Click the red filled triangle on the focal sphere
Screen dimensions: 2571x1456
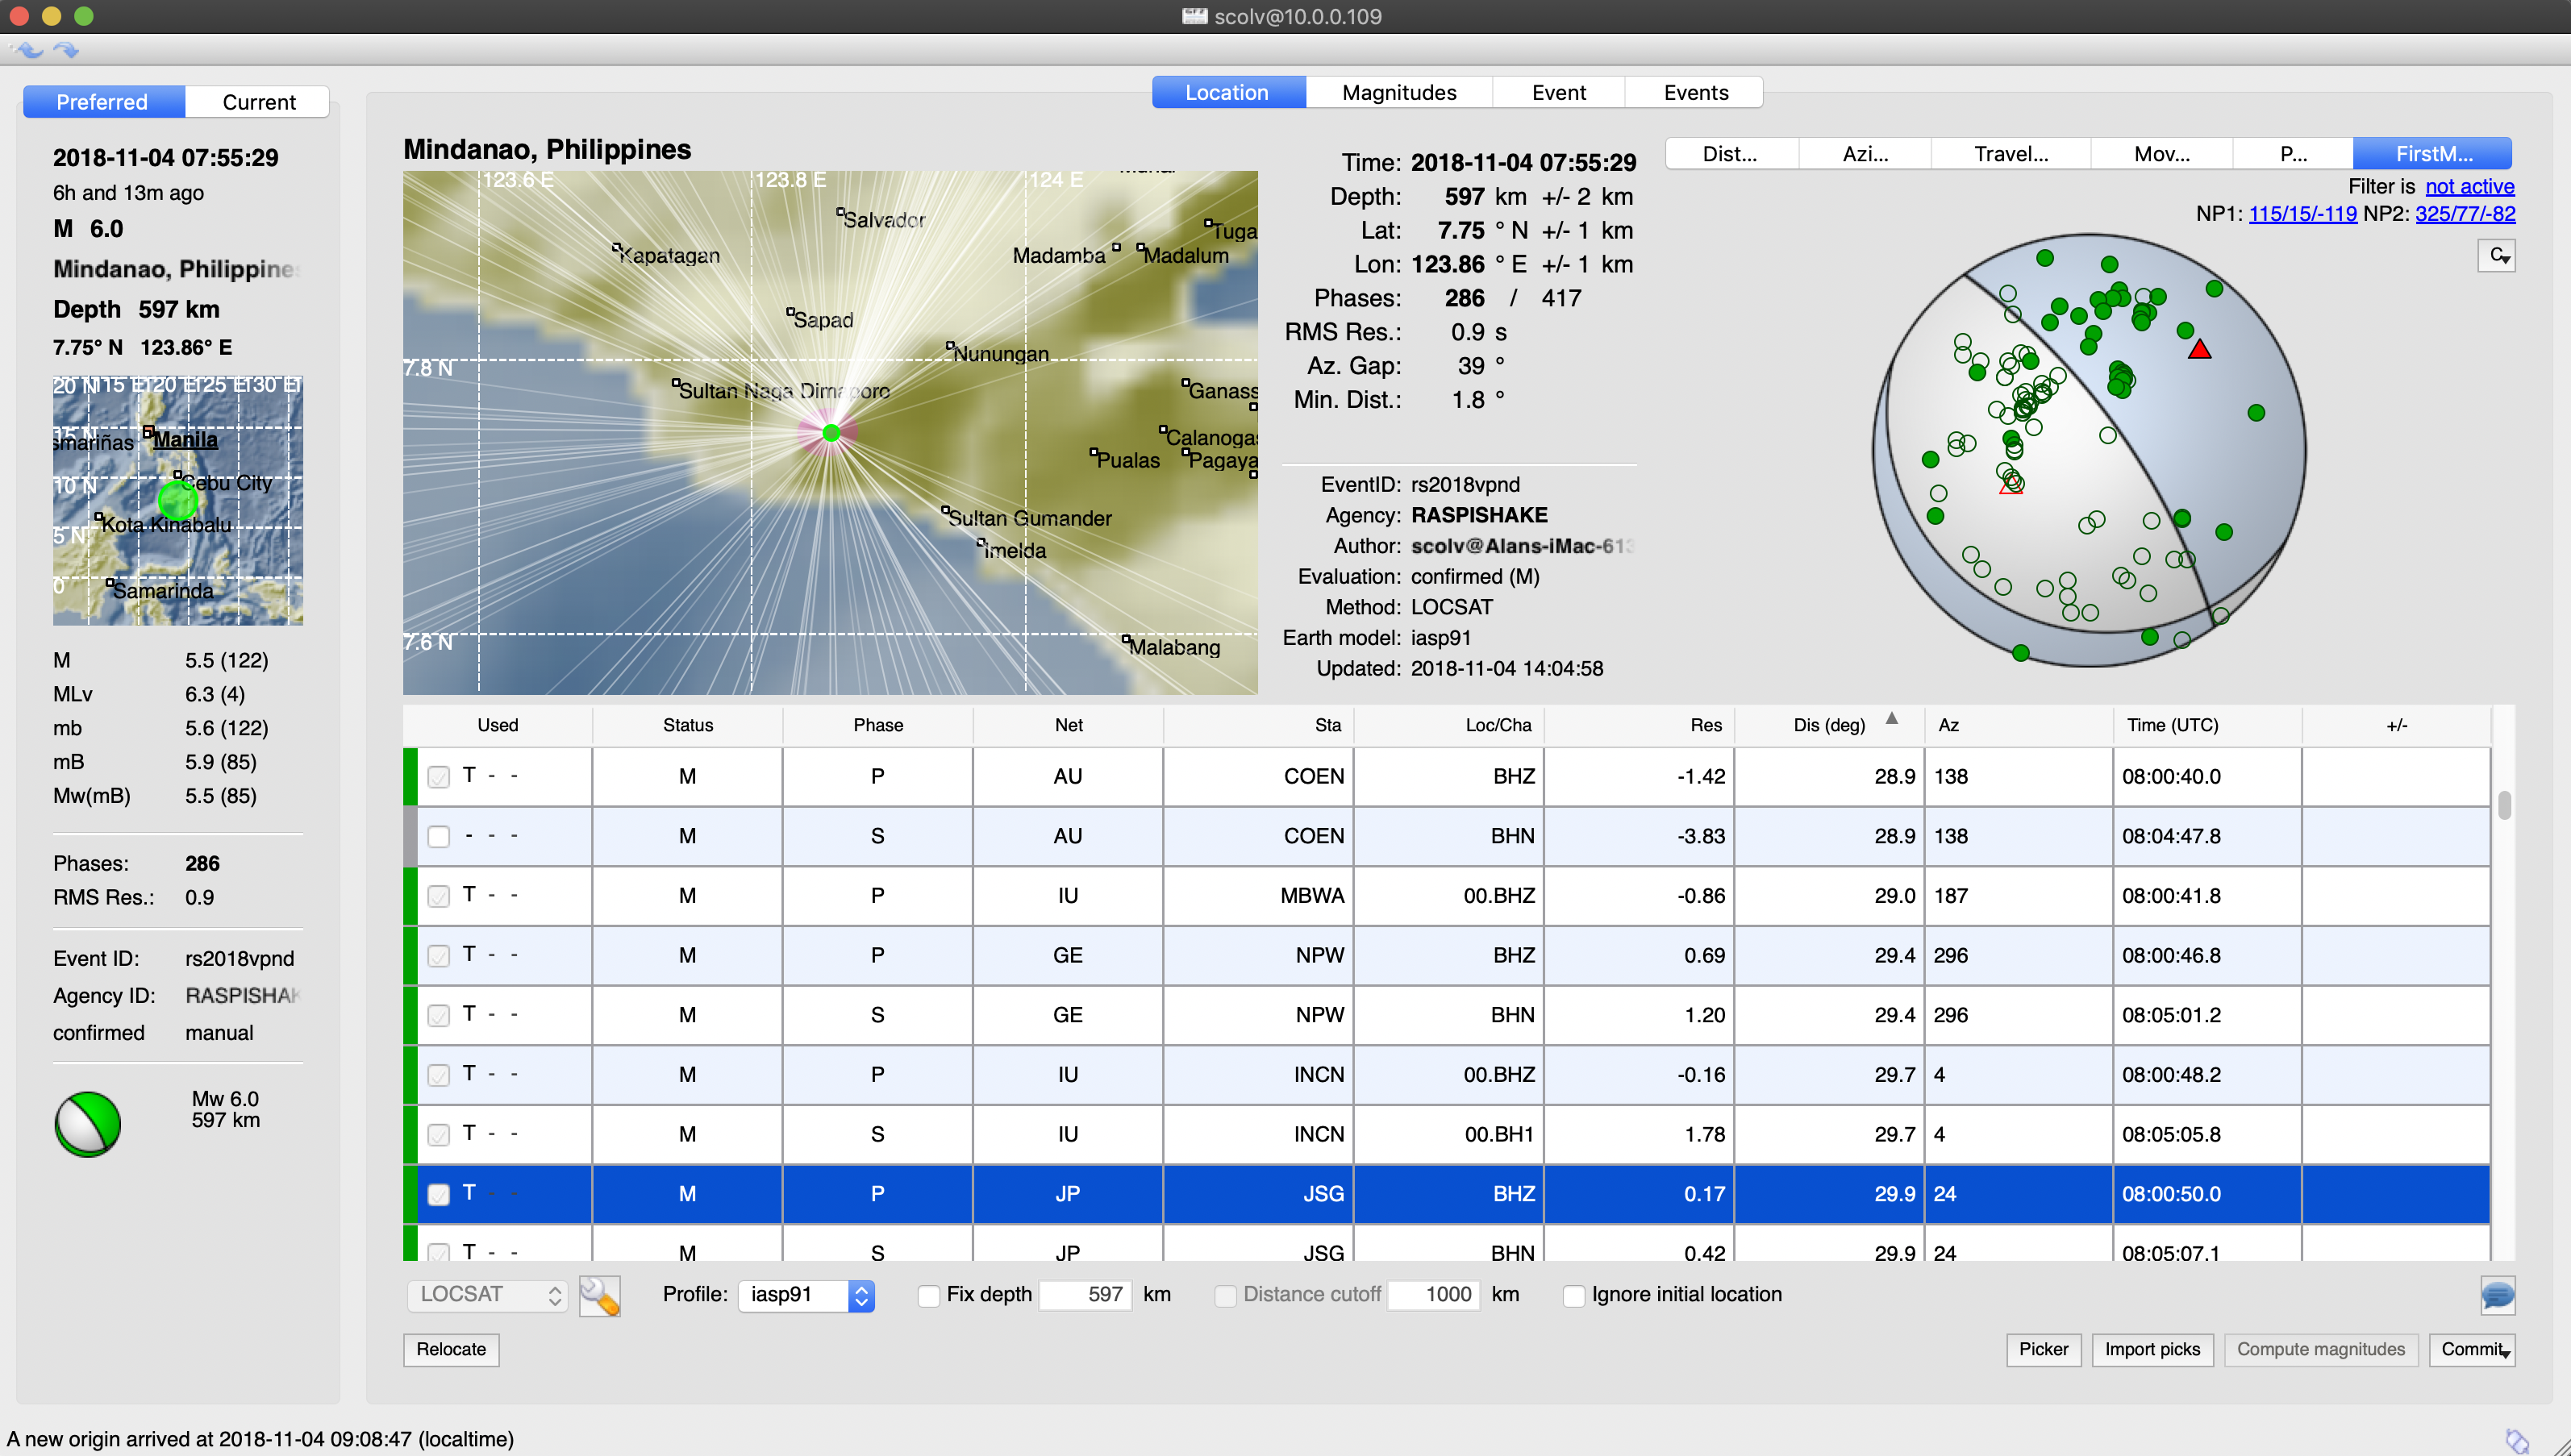2199,349
